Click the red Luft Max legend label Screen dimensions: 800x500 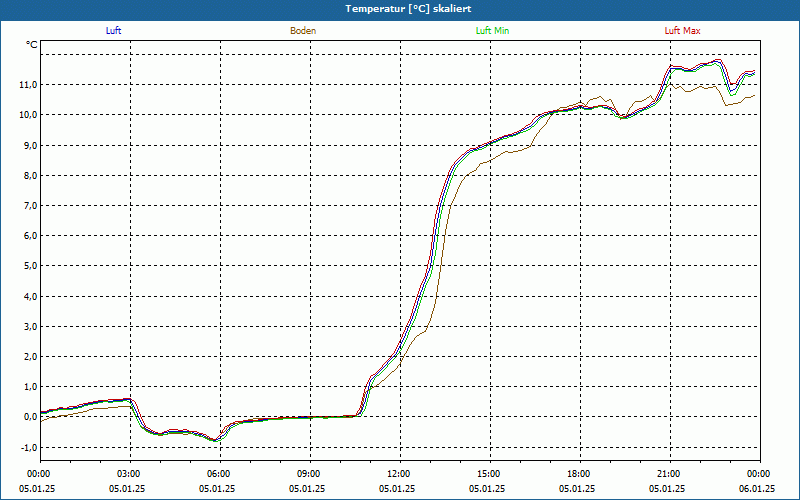pos(682,31)
